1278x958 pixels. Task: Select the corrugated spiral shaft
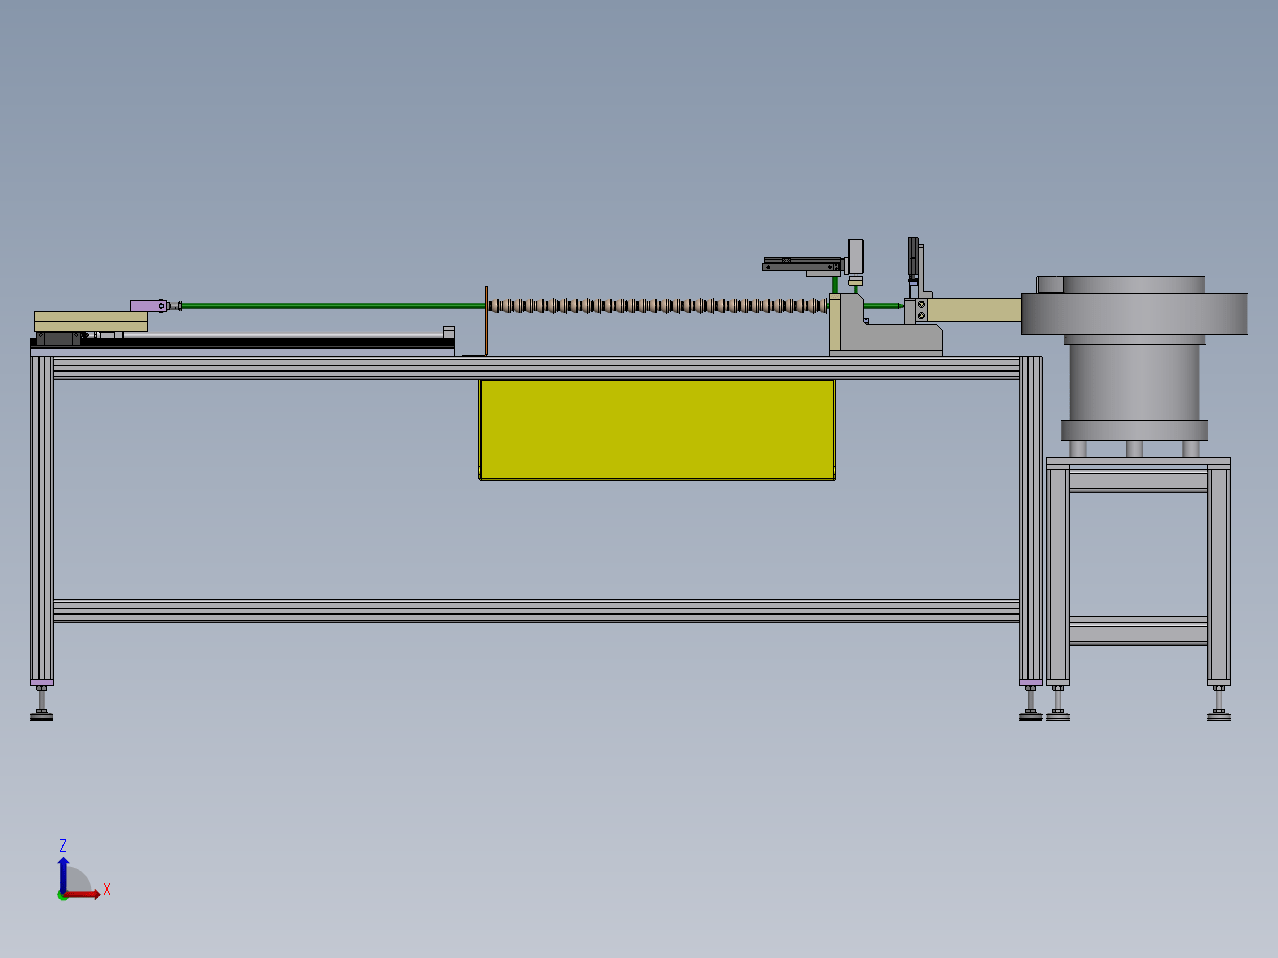click(658, 305)
